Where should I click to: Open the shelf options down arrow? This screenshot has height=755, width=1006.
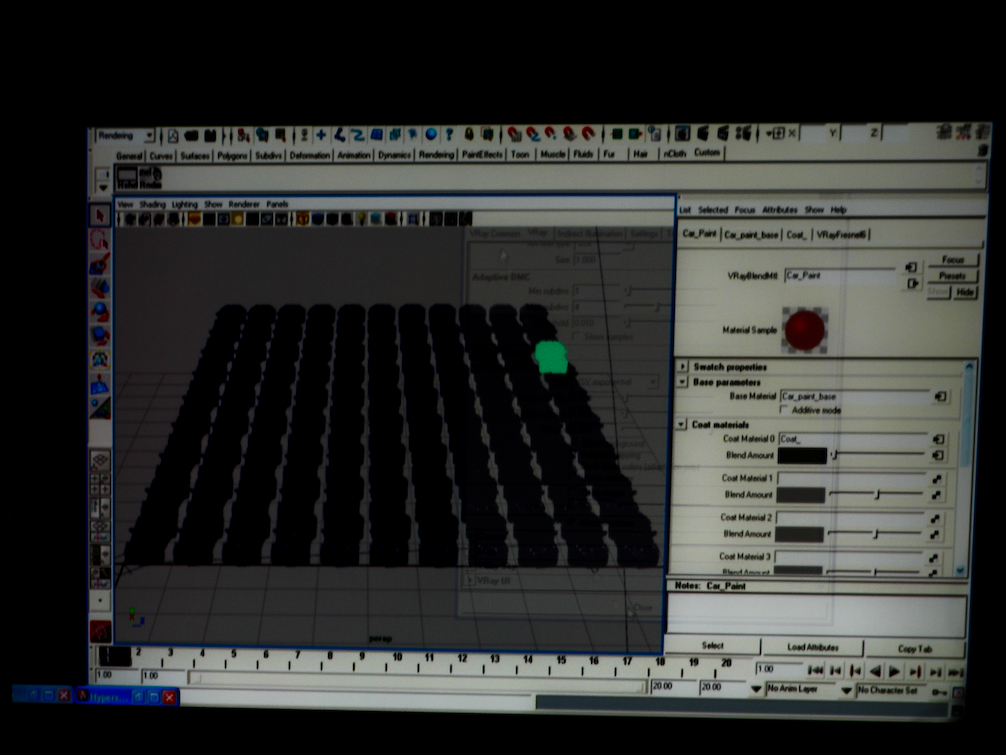point(103,187)
